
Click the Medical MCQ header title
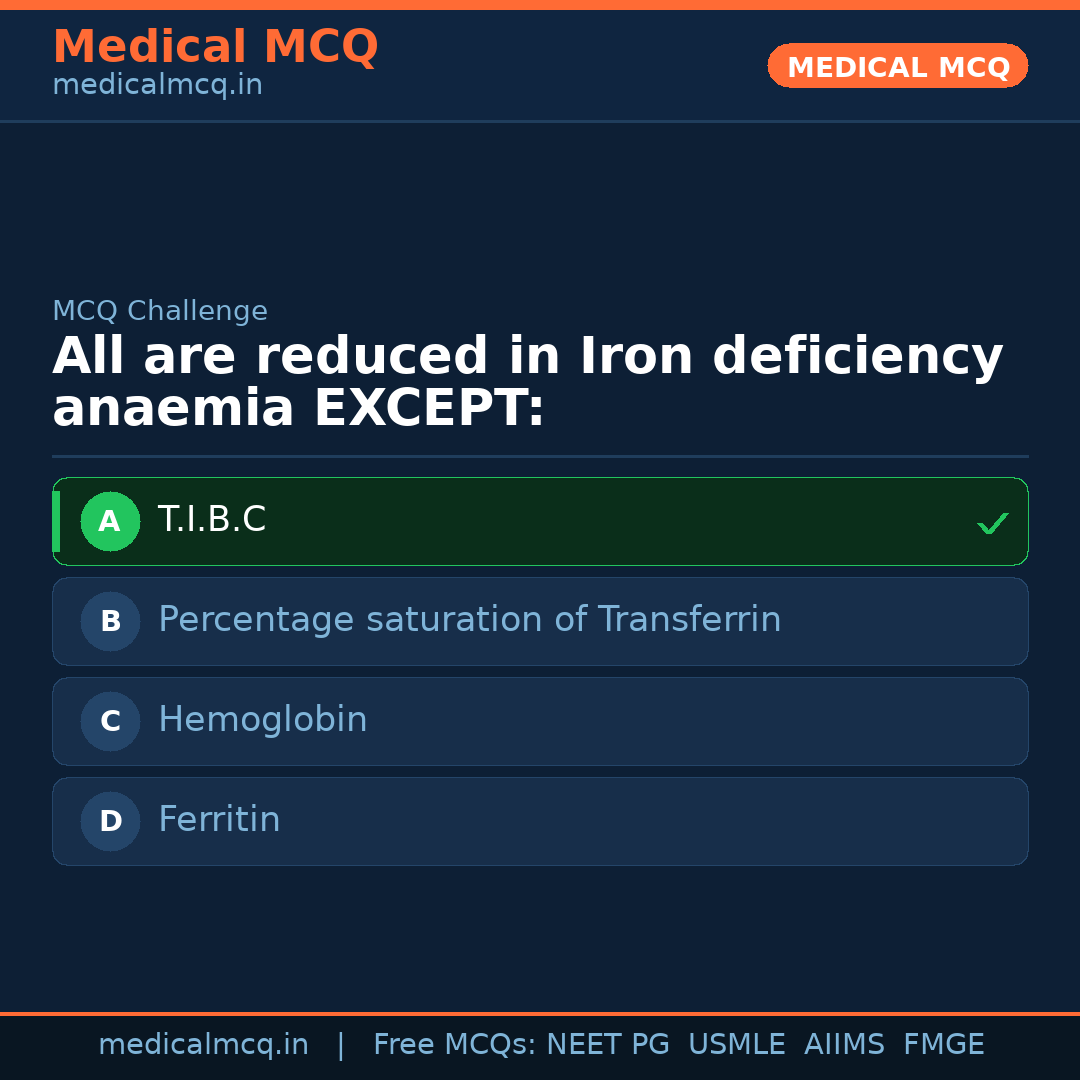(x=215, y=47)
